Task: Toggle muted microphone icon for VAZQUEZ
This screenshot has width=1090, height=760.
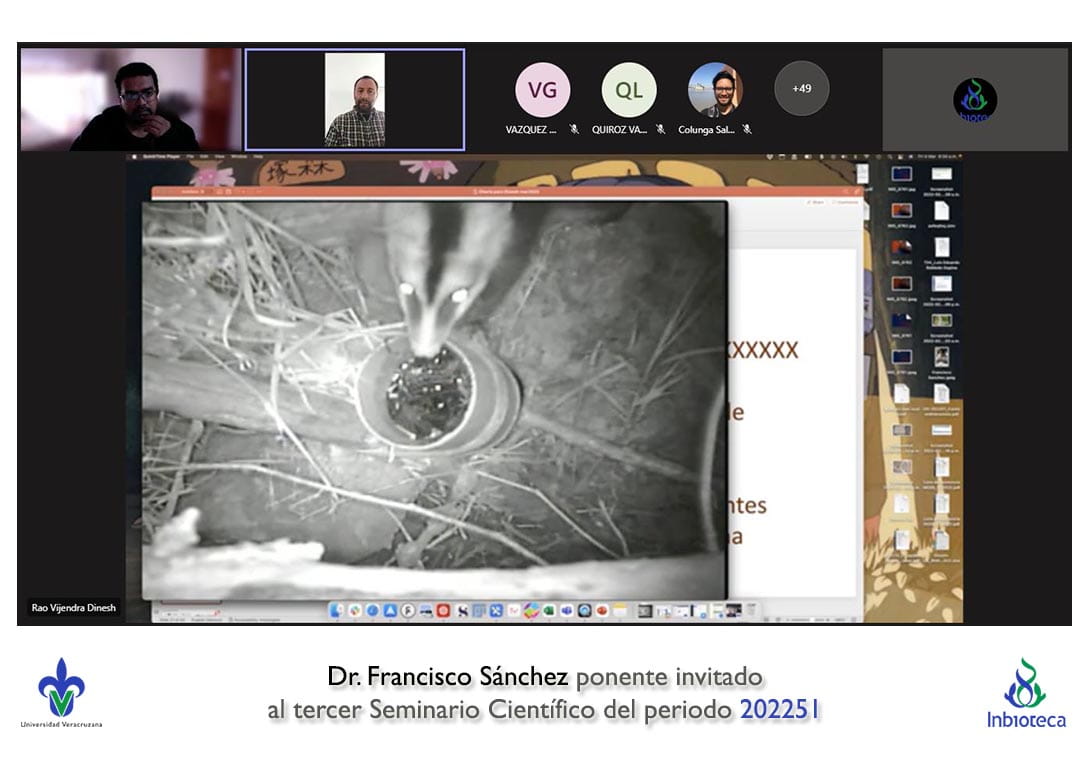Action: [574, 130]
